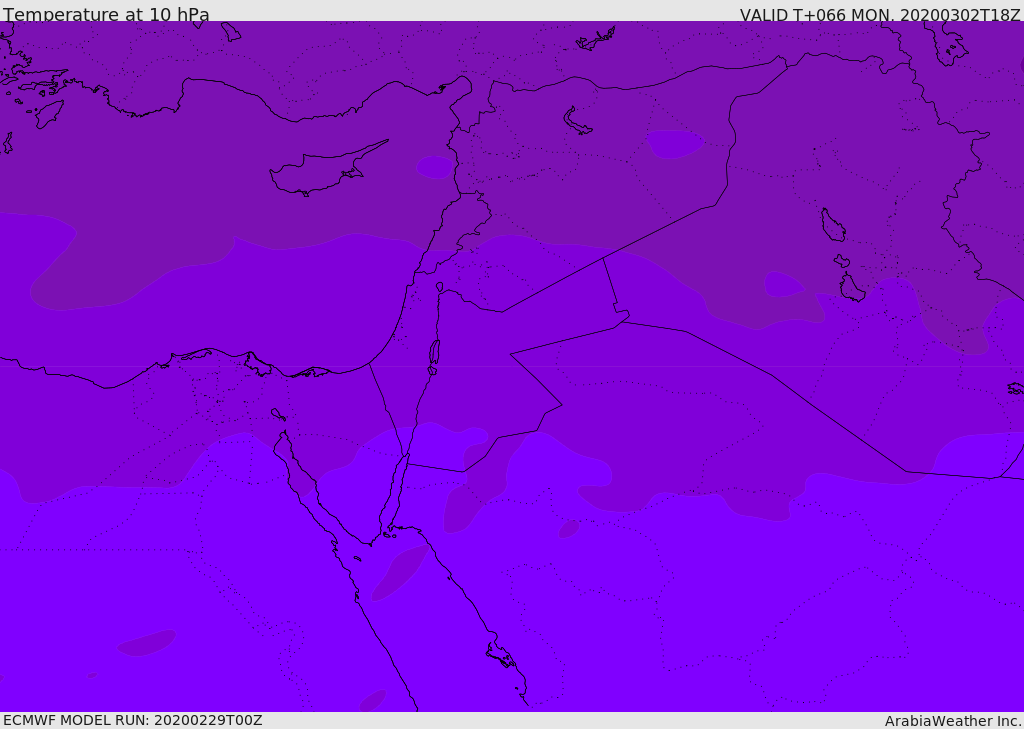Image resolution: width=1024 pixels, height=729 pixels.
Task: Click the 'ArabiaWeather Inc' credit text
Action: point(952,721)
